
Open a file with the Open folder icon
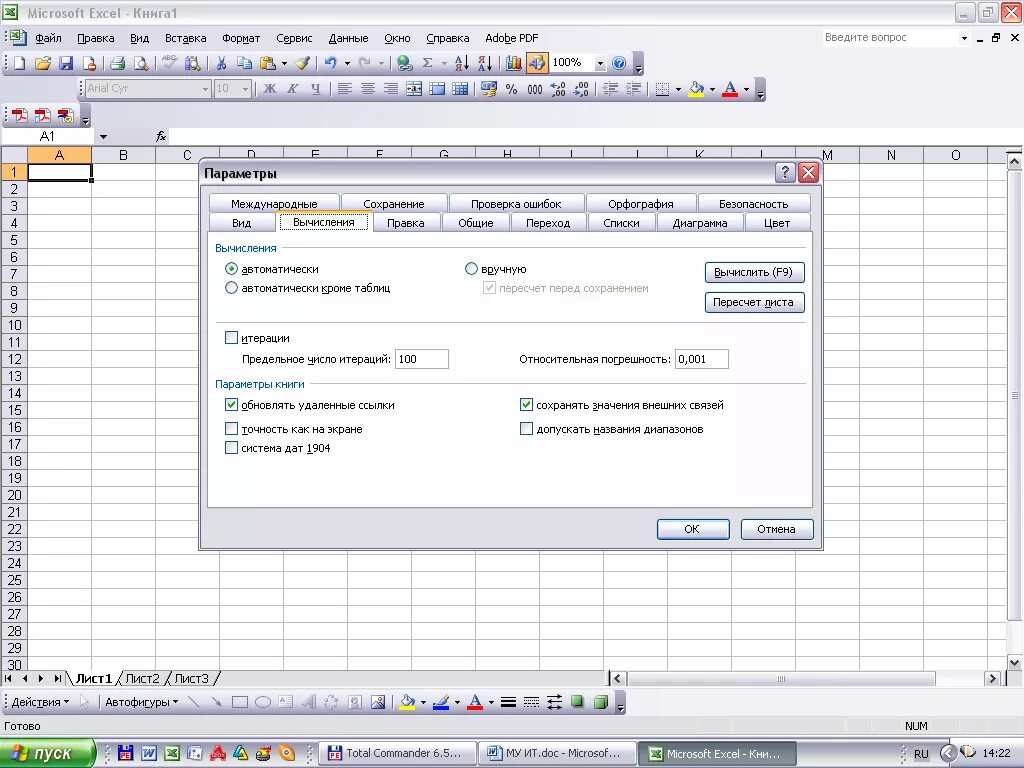(x=42, y=63)
